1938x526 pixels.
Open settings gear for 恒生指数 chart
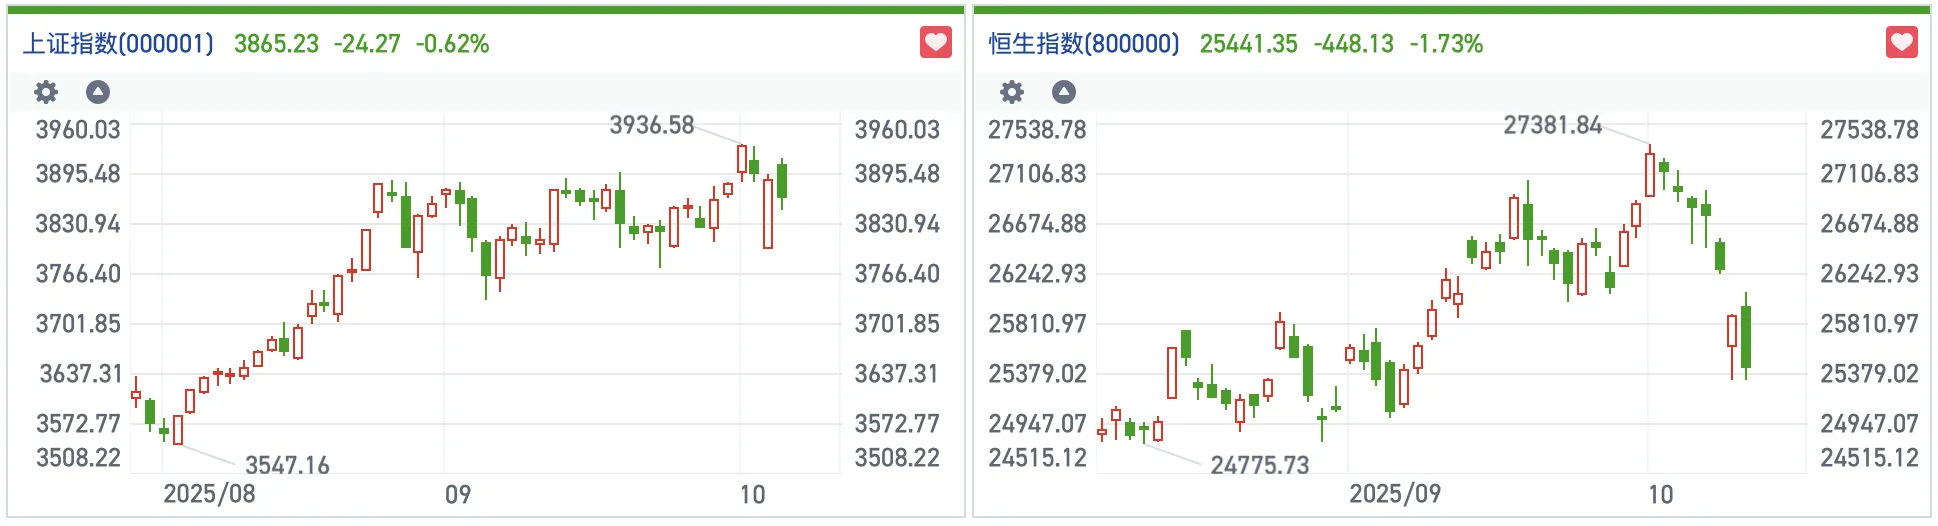coord(1012,92)
